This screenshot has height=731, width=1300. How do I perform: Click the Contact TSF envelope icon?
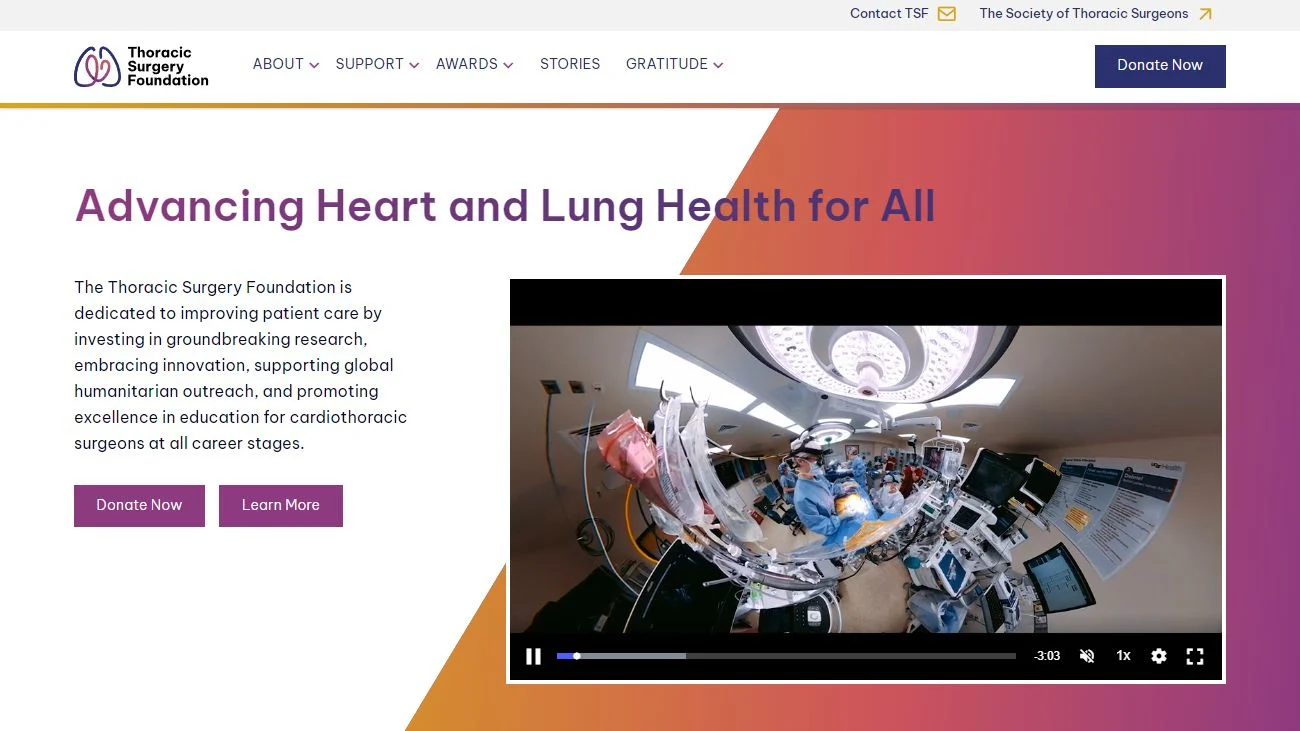coord(946,14)
